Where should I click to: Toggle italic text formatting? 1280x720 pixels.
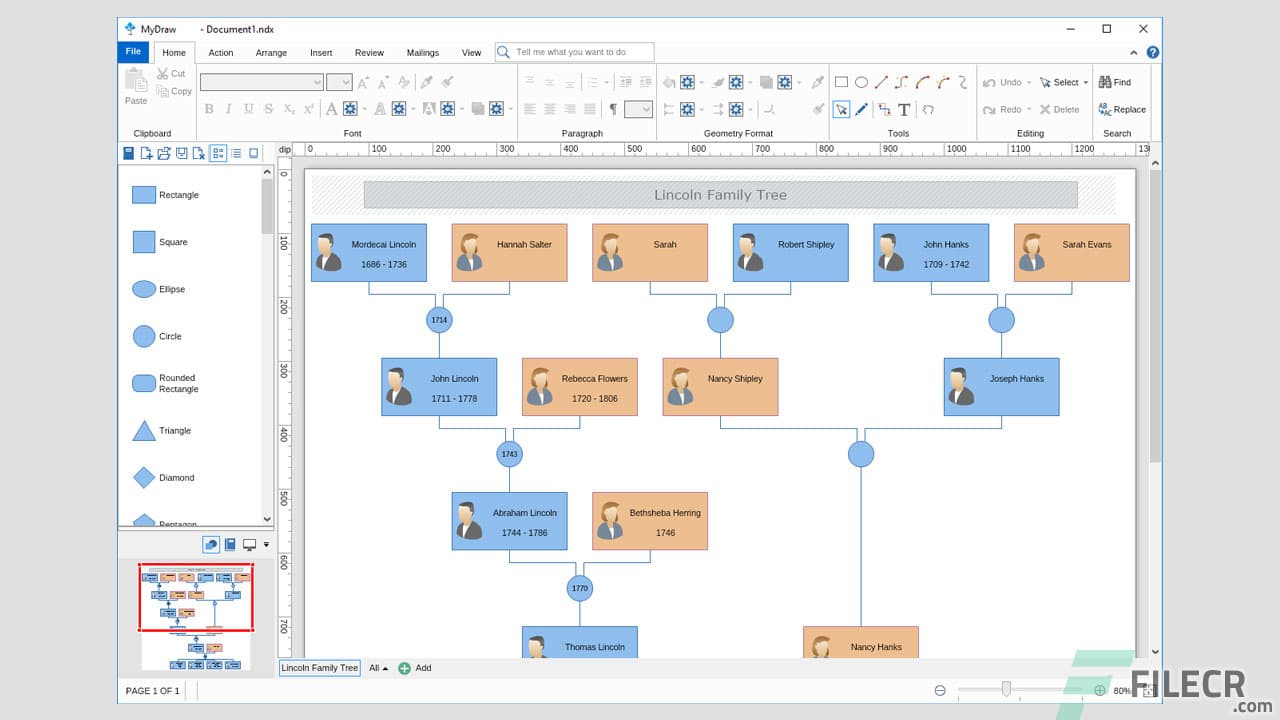point(228,108)
